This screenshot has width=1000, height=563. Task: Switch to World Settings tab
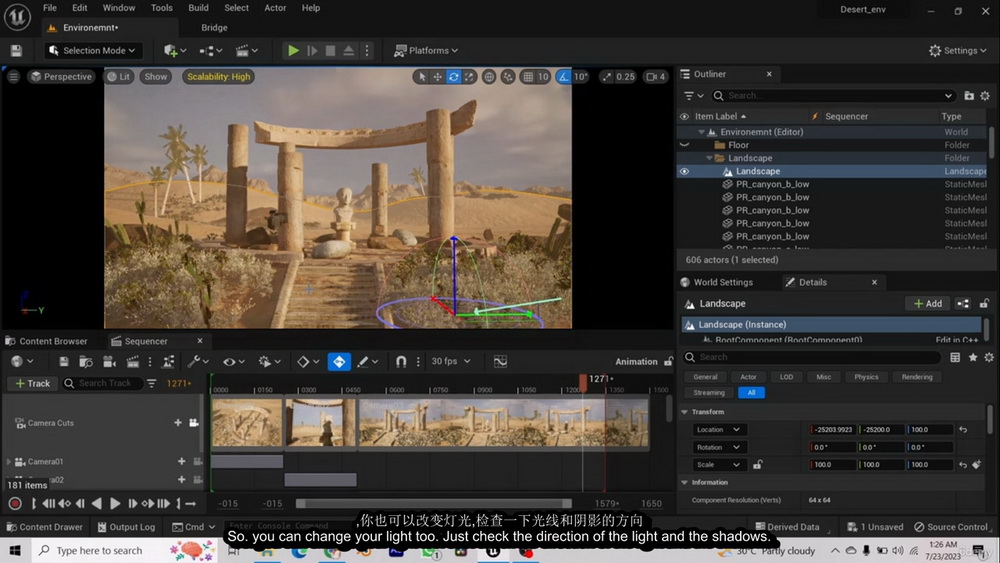(x=717, y=282)
